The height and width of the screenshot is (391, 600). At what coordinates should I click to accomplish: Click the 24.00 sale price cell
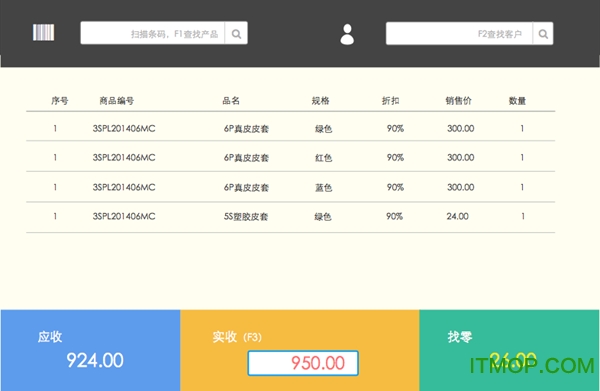(x=458, y=217)
